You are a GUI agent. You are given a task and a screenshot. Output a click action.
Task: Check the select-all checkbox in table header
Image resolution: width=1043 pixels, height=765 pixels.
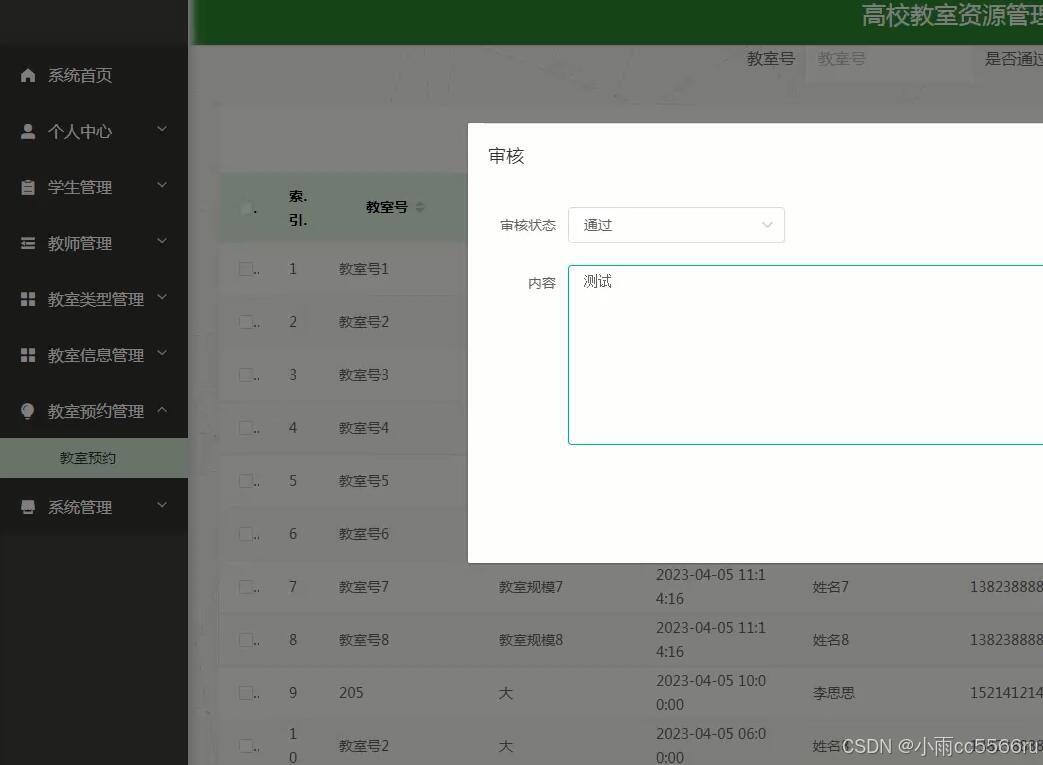[247, 207]
